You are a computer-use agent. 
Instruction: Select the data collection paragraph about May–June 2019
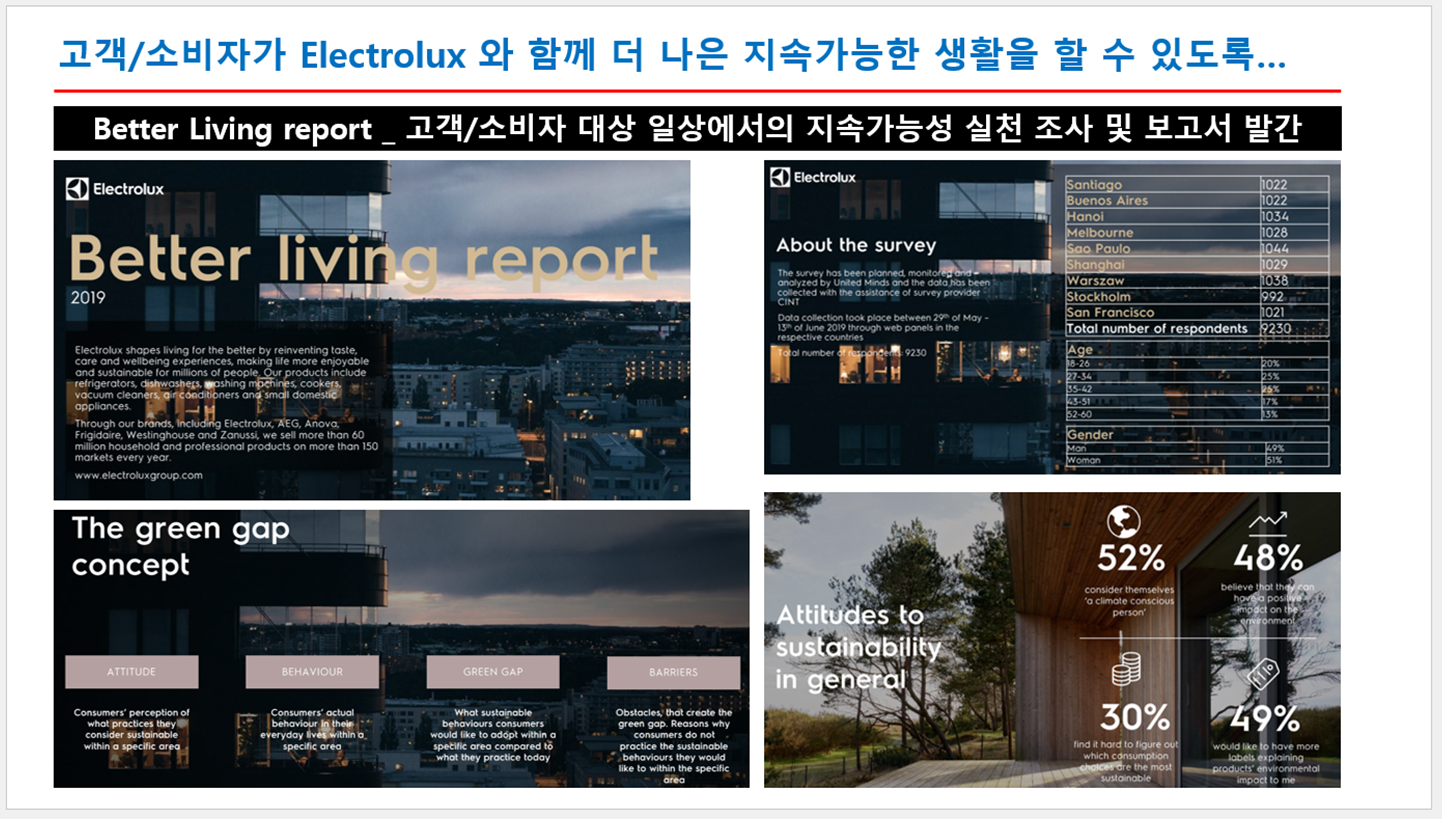pyautogui.click(x=882, y=327)
